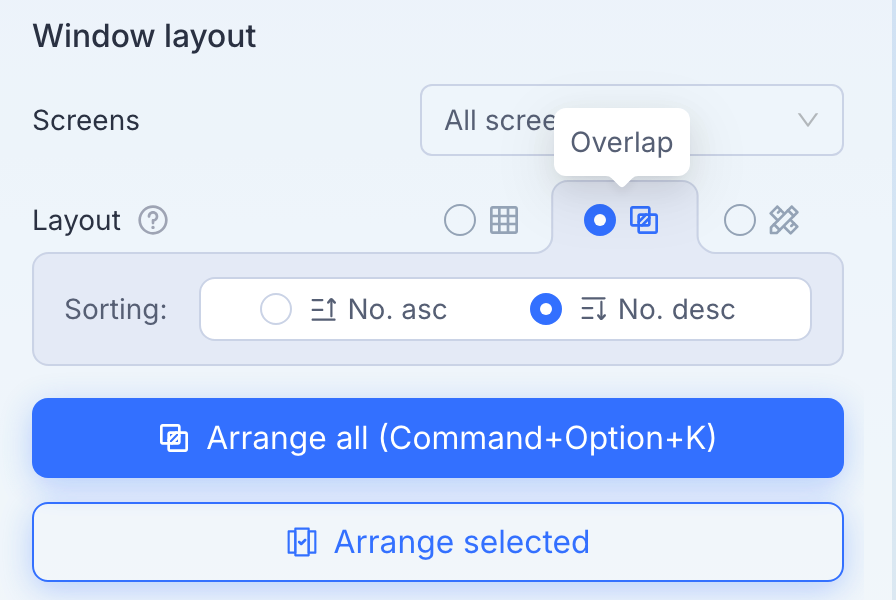Click the "No. desc" text label
This screenshot has width=896, height=600.
(x=677, y=310)
